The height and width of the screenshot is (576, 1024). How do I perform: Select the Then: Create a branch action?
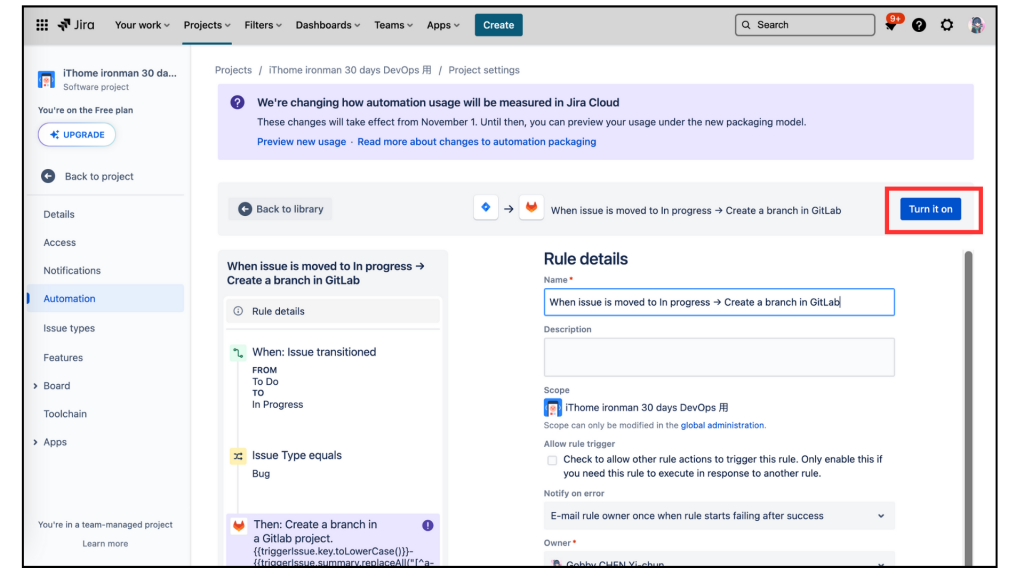(x=333, y=541)
